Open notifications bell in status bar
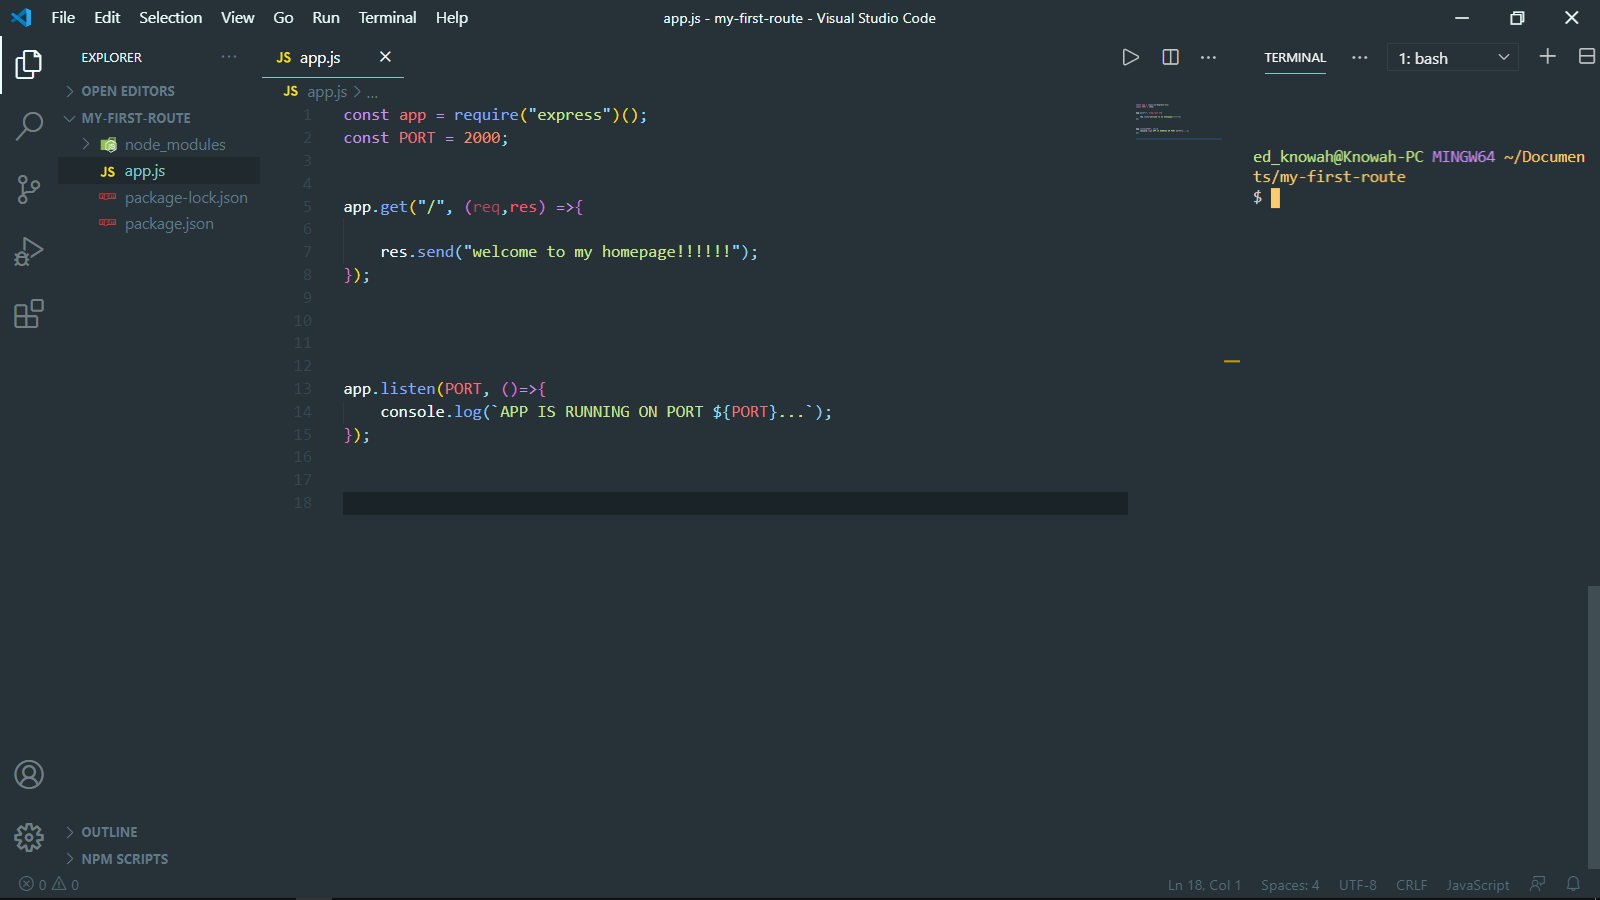Viewport: 1600px width, 900px height. coord(1573,884)
